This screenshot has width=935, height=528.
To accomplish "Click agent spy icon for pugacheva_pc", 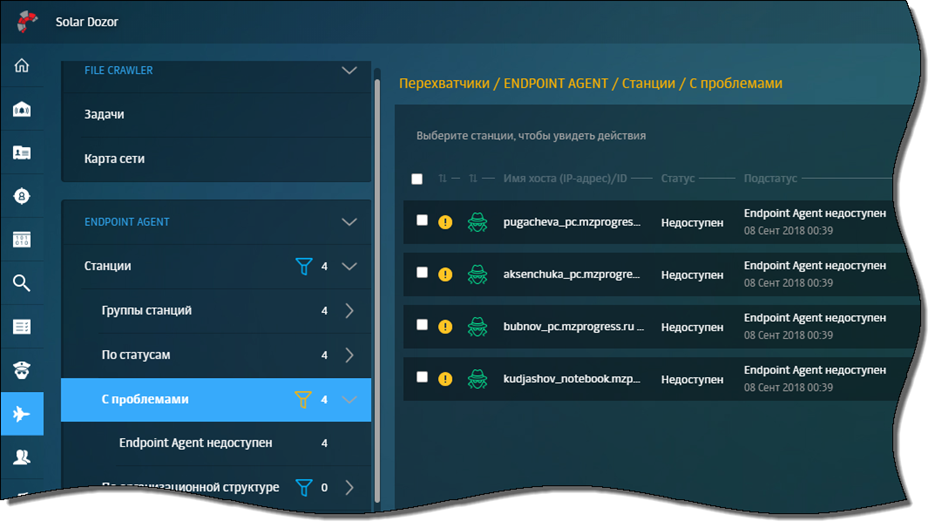I will [x=477, y=222].
